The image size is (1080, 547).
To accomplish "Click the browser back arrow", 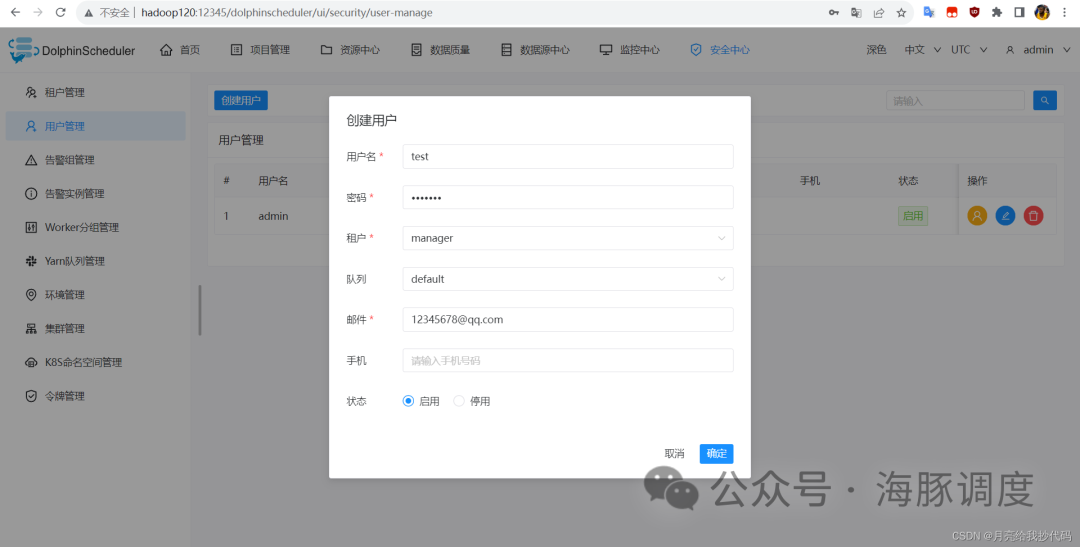I will tap(15, 12).
